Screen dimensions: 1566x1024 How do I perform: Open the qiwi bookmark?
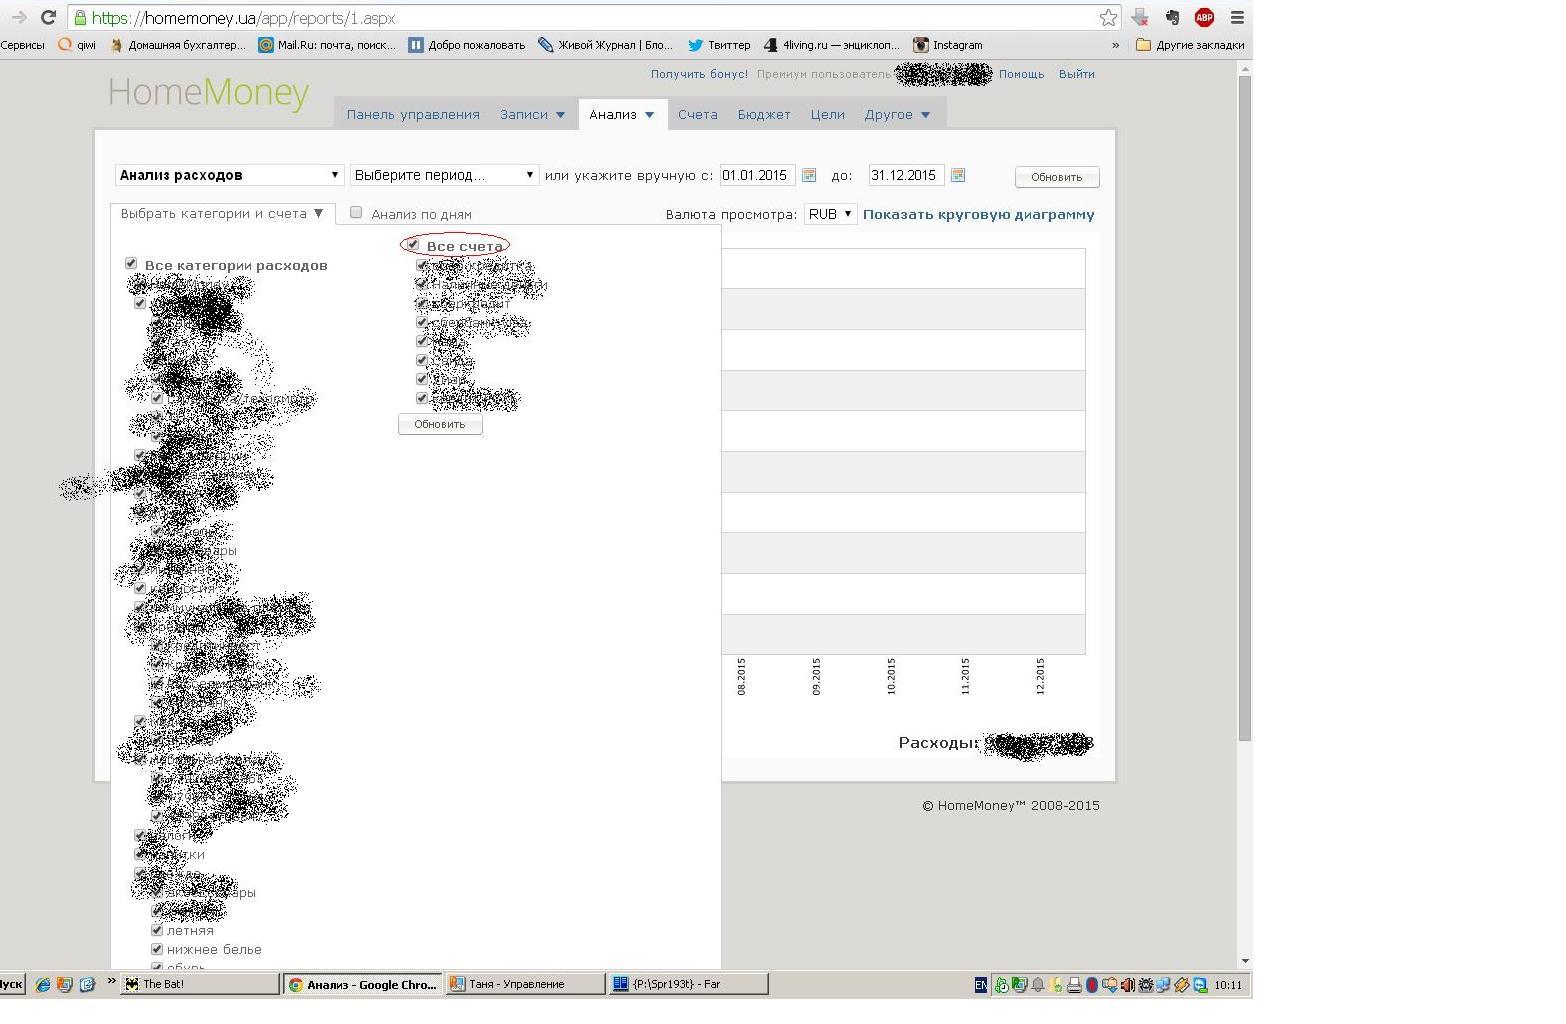(77, 45)
